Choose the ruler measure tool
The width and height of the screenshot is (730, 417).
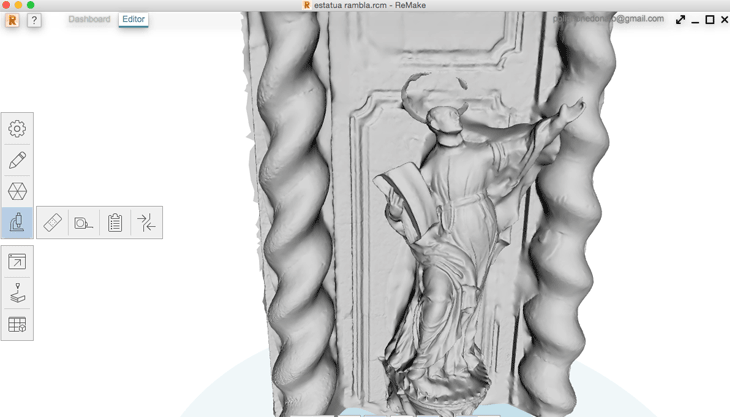[52, 222]
